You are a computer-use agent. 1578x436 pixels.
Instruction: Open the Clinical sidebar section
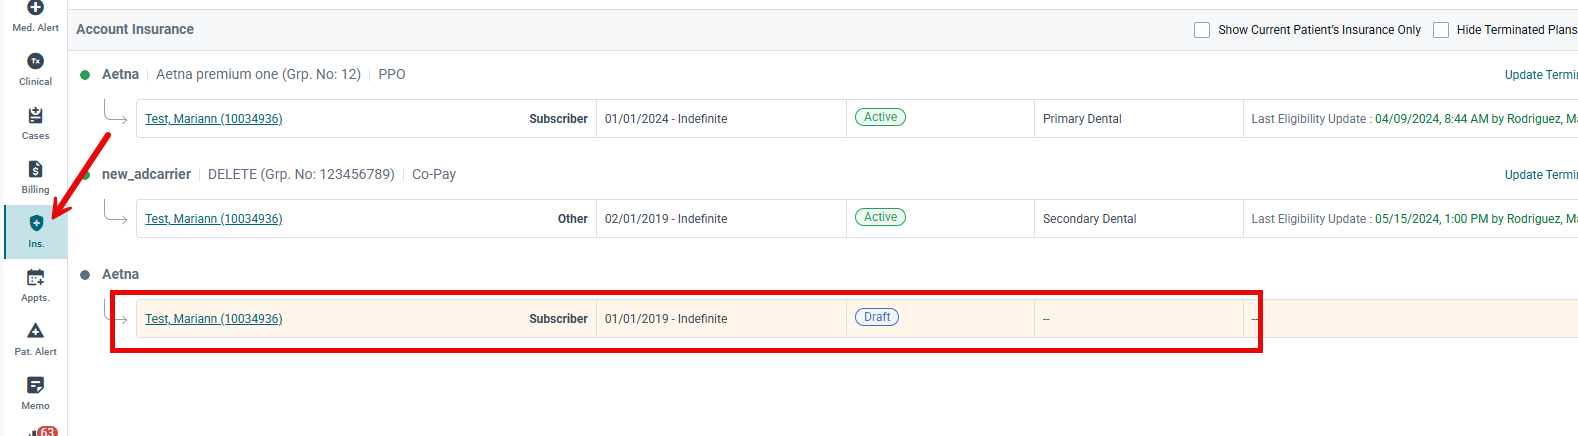pos(35,70)
